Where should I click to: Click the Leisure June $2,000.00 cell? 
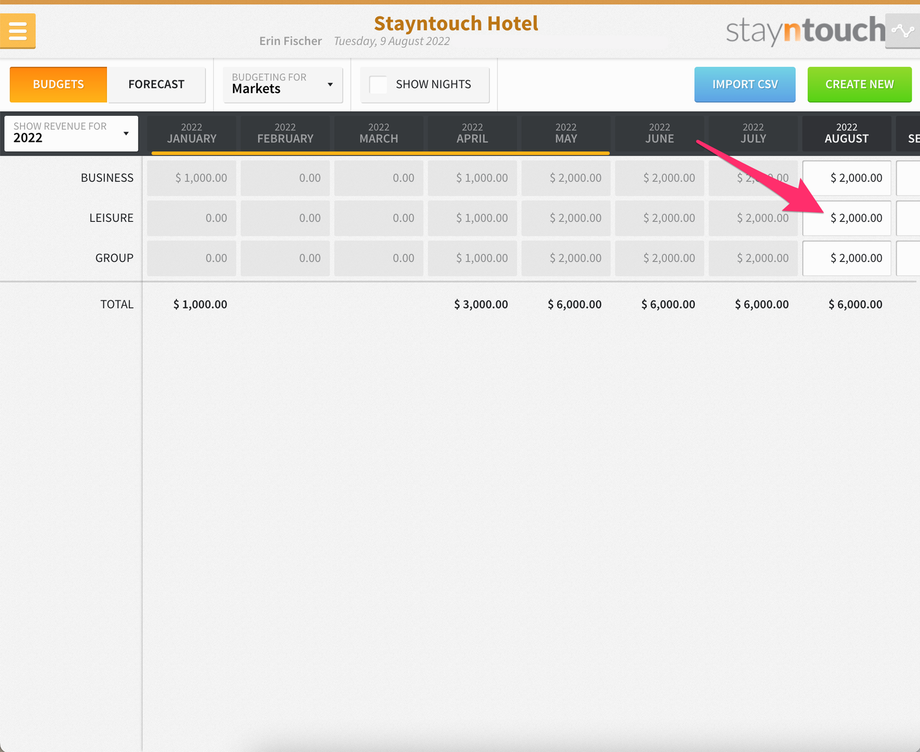point(659,218)
